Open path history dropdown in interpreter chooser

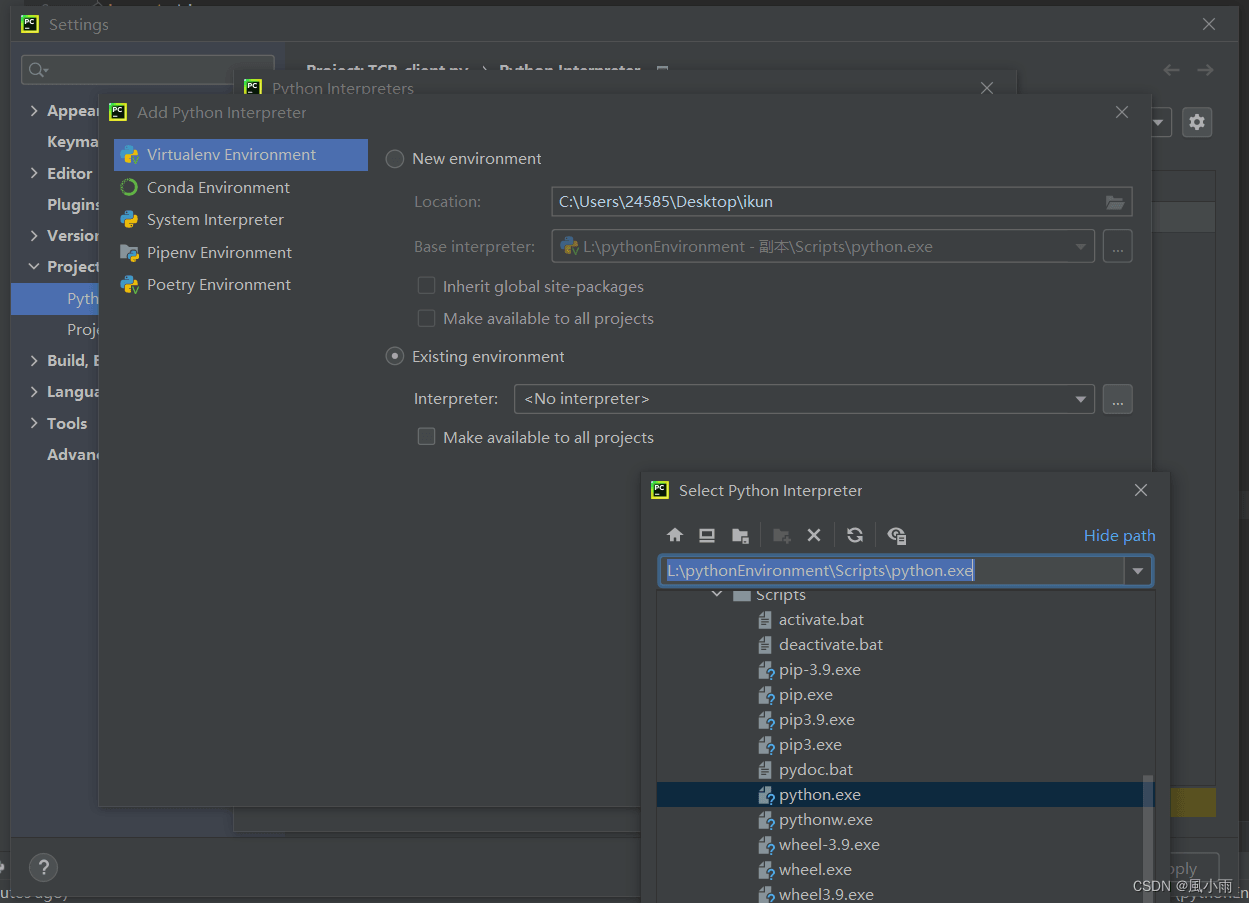click(1138, 571)
